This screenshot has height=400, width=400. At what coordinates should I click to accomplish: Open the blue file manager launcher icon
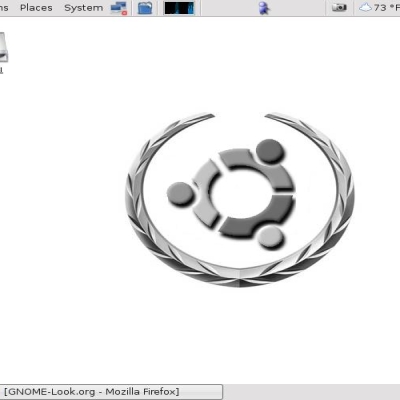145,8
